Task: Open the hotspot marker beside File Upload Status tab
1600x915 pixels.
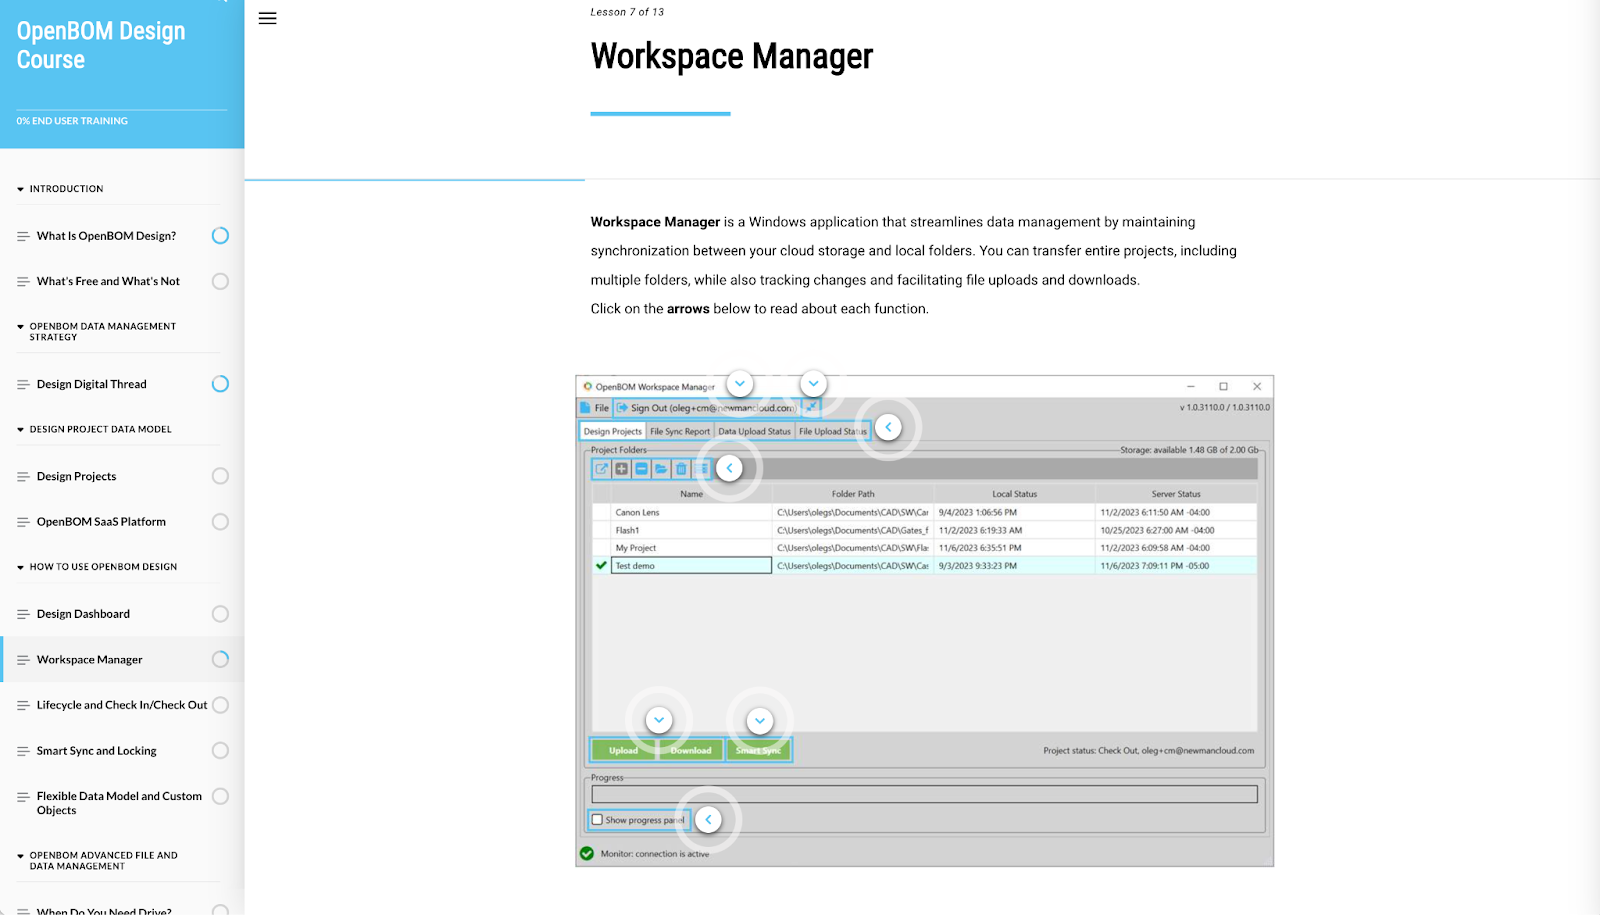Action: [x=888, y=428]
